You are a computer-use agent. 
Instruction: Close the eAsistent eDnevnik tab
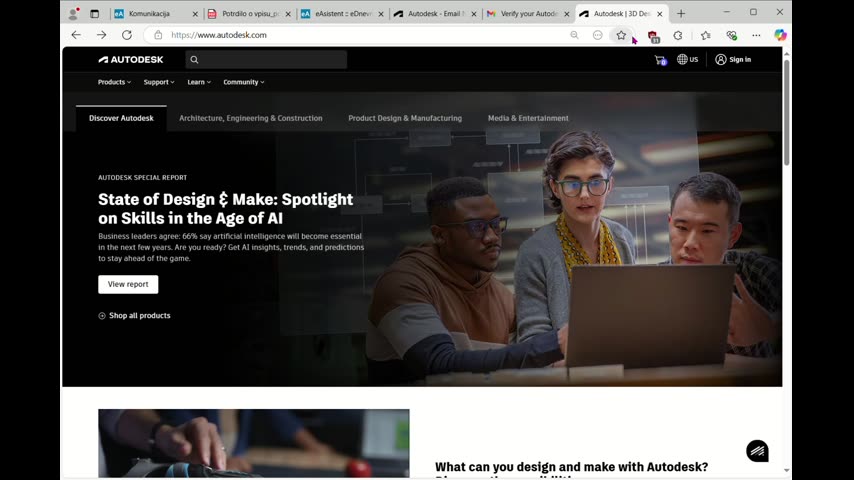(381, 14)
